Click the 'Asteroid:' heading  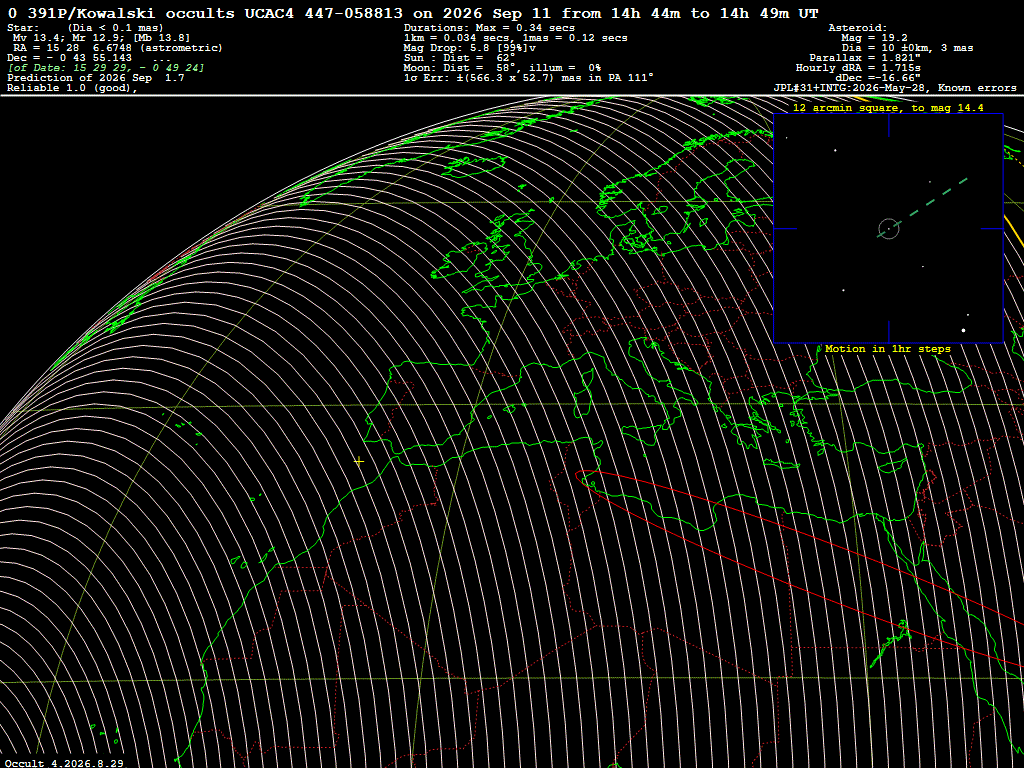[x=857, y=27]
